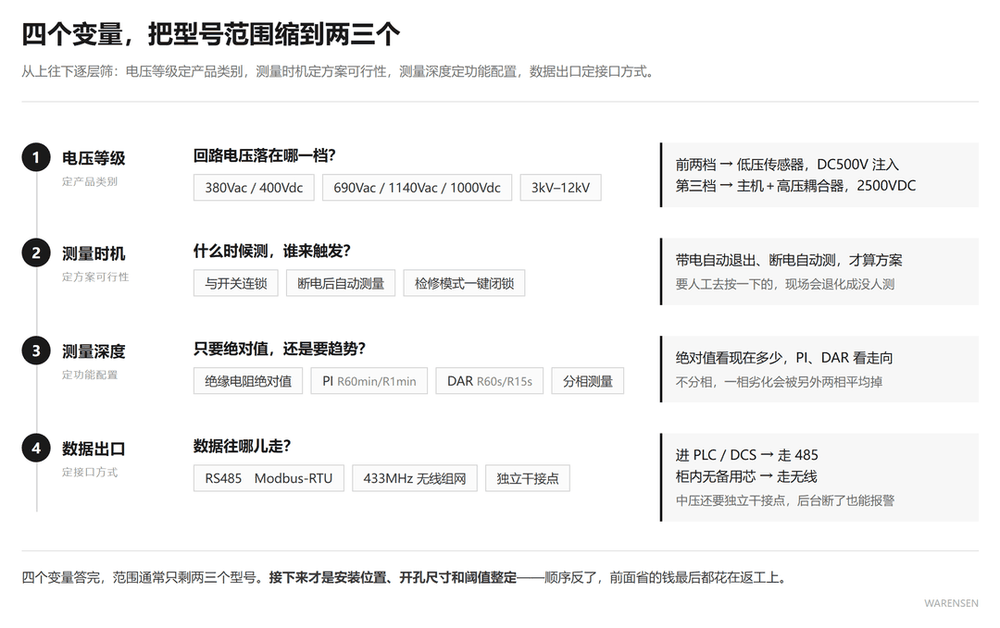
Task: Click the step 2 number circle
Action: coord(36,253)
